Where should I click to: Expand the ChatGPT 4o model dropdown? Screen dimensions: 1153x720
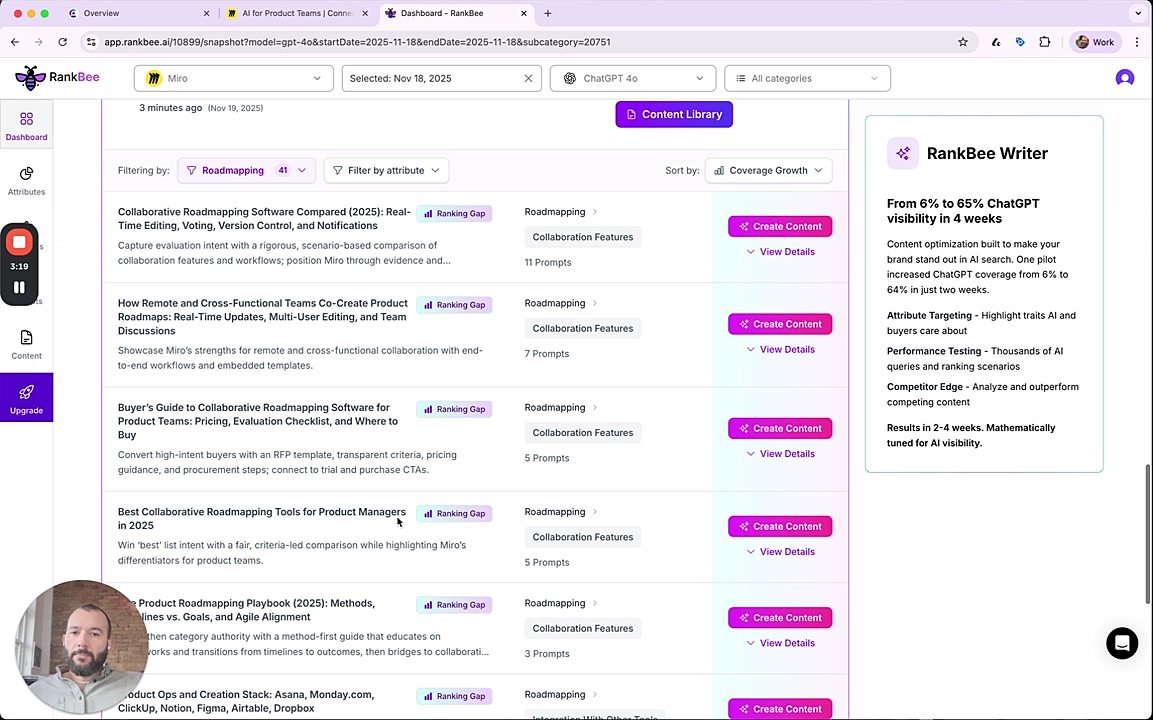(x=632, y=78)
